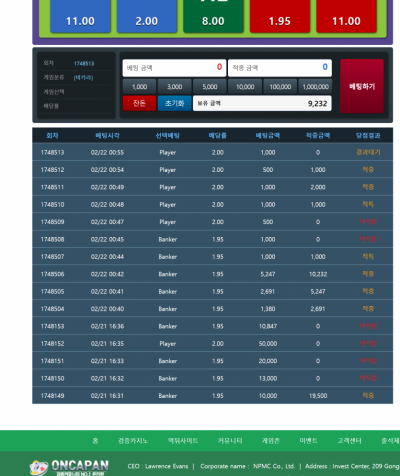Open 먹튀사이트 in the footer navigation

pos(183,441)
